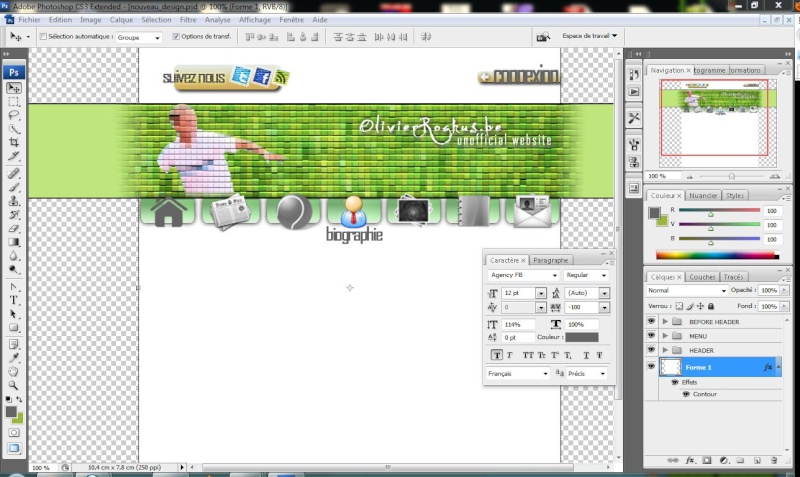Toggle Effets visibility eye
Viewport: 800px width, 477px height.
(675, 382)
